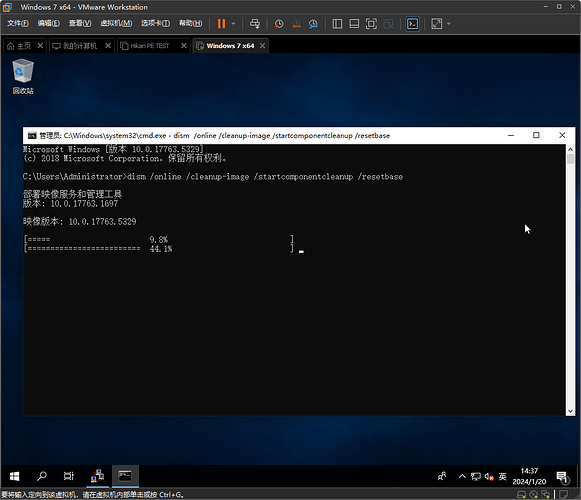This screenshot has width=581, height=500.
Task: Open the 文件(F) menu
Action: point(18,23)
